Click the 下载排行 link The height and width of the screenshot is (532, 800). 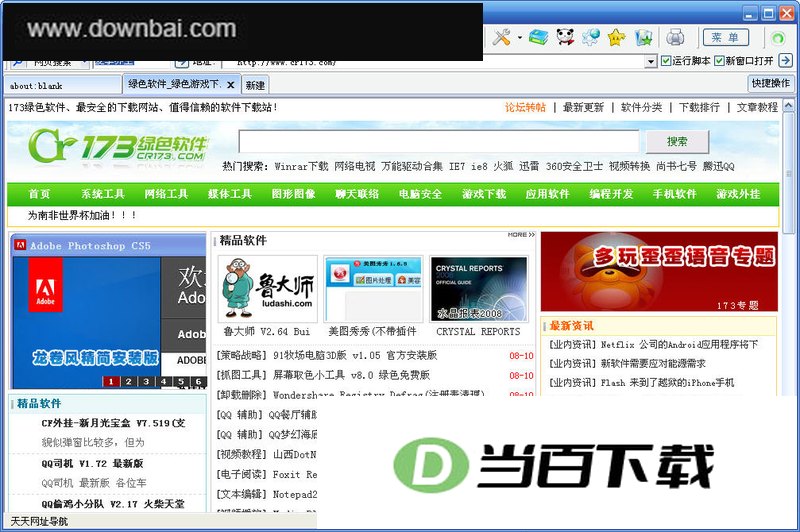[x=699, y=107]
